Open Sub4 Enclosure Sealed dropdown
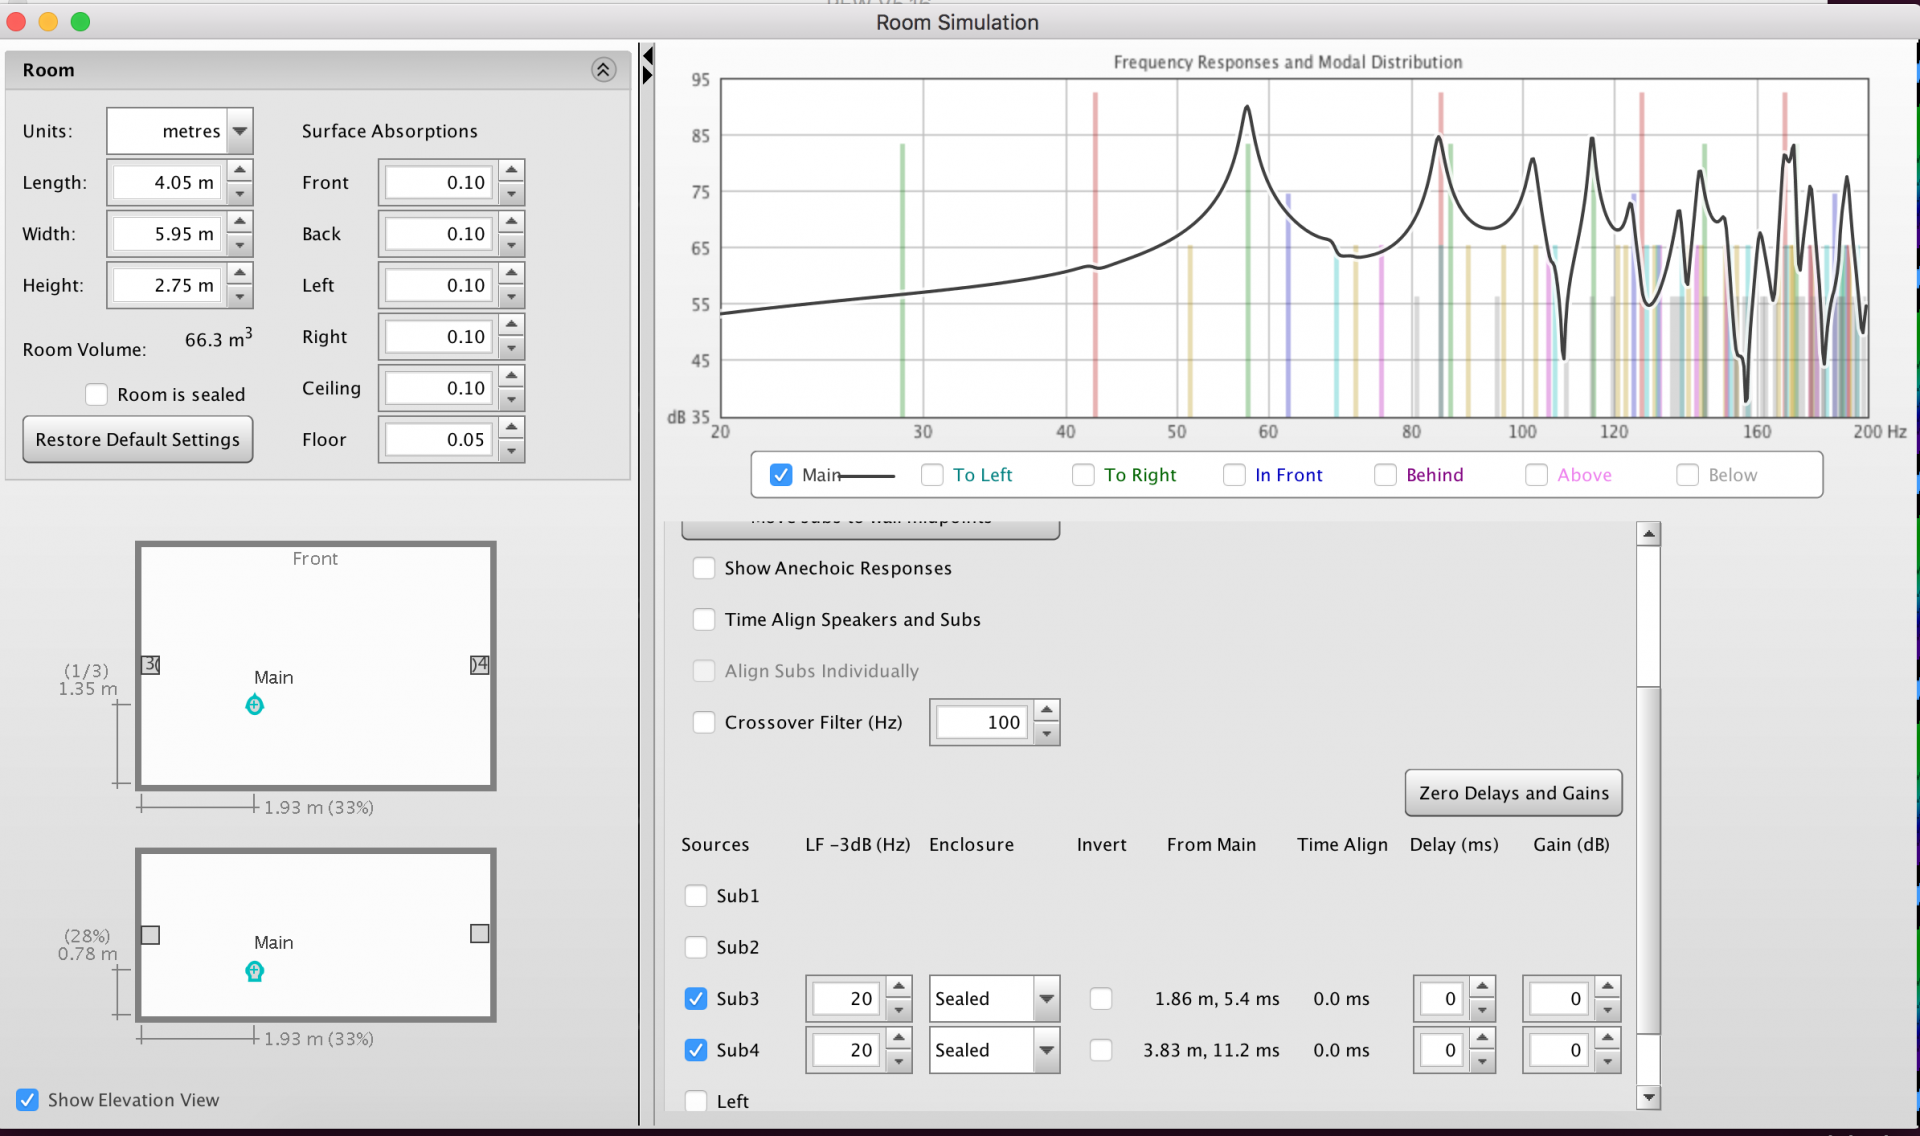 [1046, 1050]
